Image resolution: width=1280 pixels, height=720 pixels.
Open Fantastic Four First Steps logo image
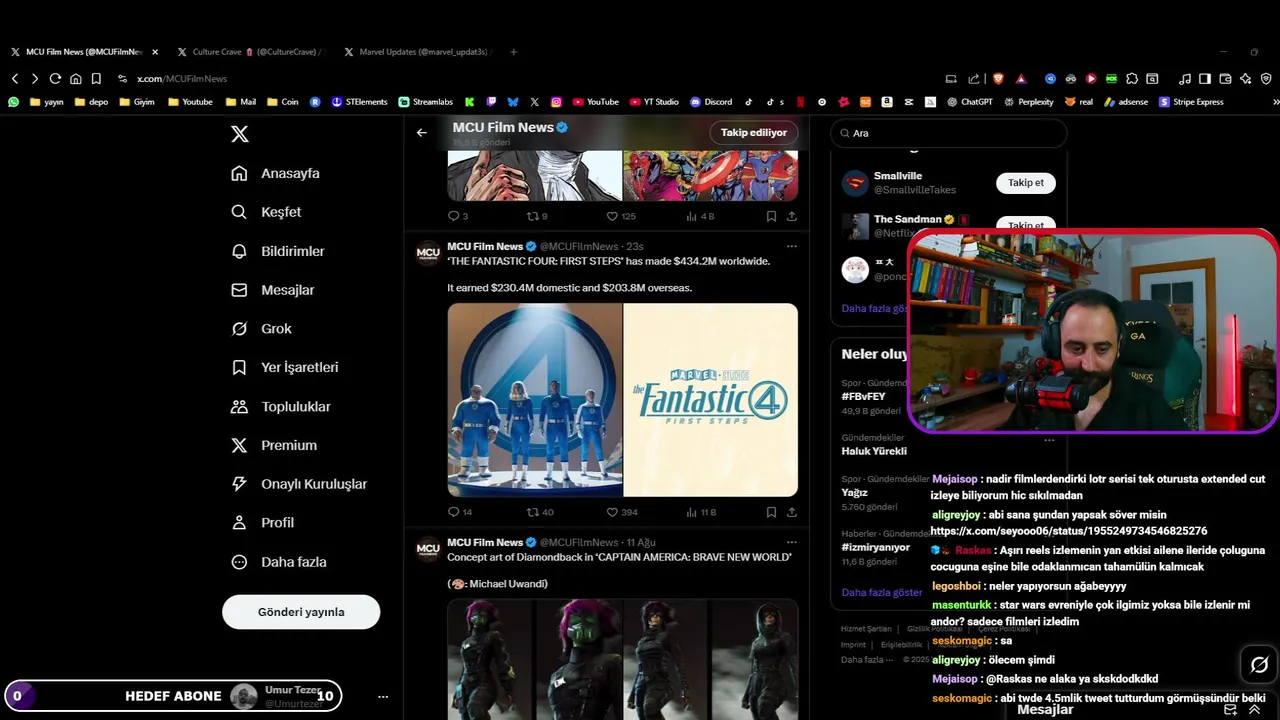click(x=711, y=400)
